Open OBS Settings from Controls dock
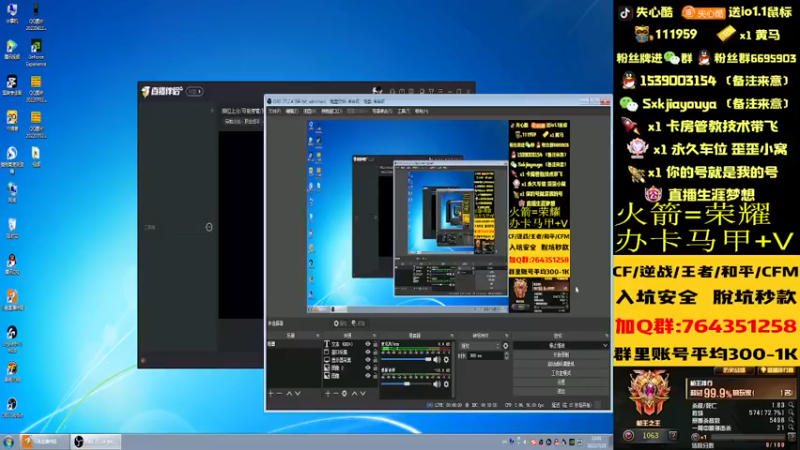 [561, 382]
